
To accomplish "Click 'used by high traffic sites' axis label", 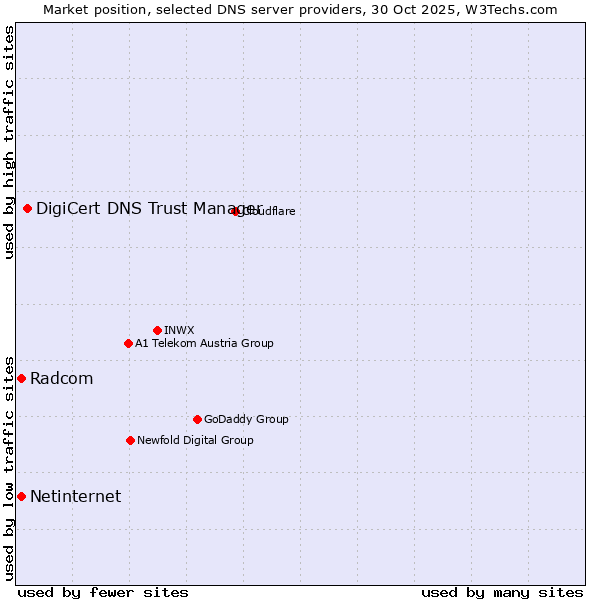I will pyautogui.click(x=9, y=142).
